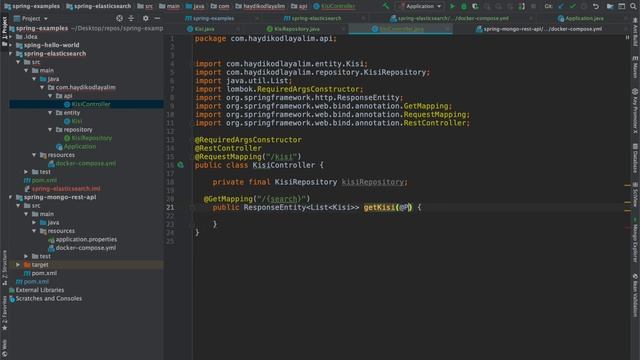This screenshot has width=640, height=360.
Task: Click @RestController annotation in code
Action: [228, 148]
